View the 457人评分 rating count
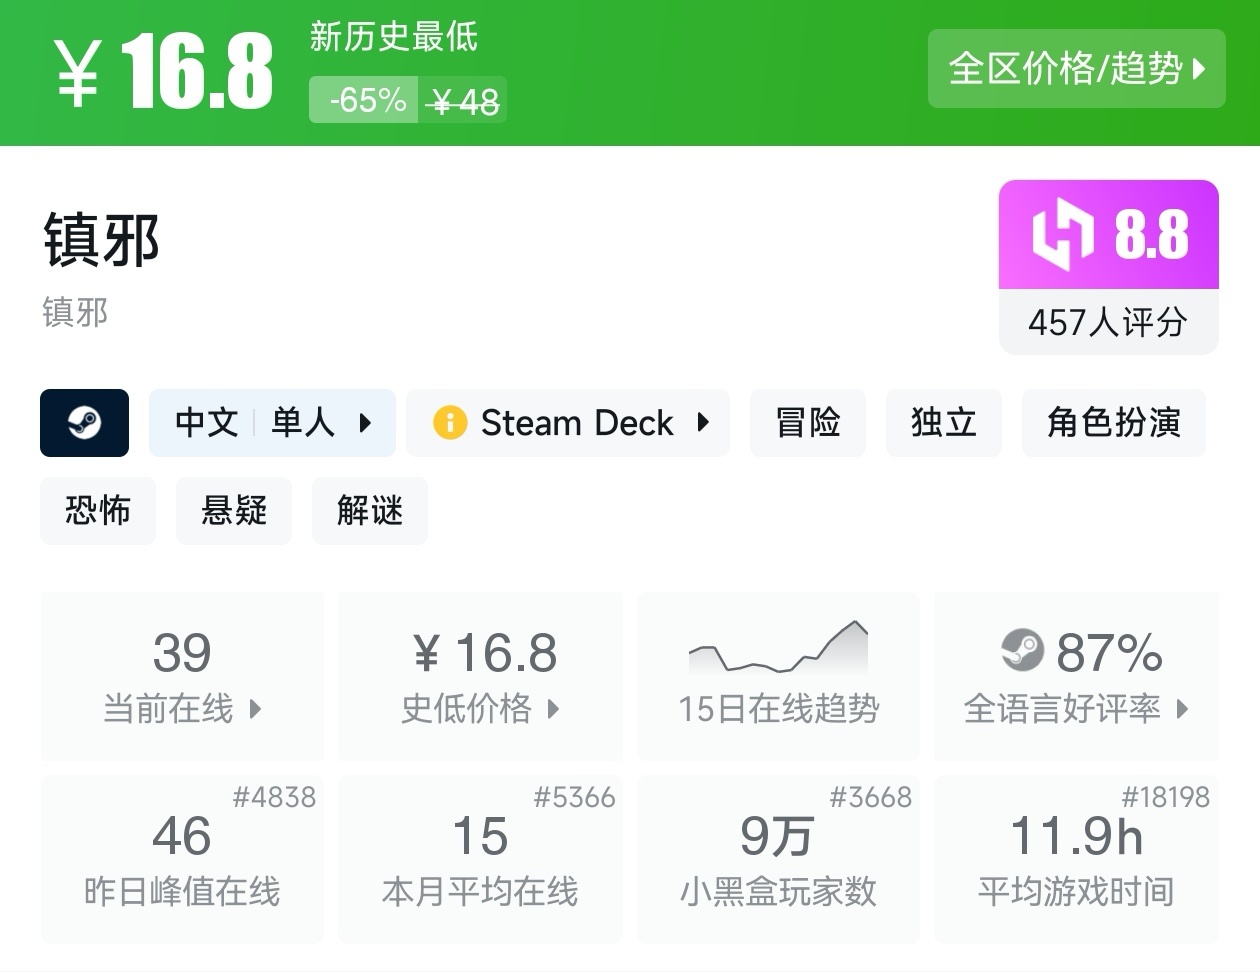The width and height of the screenshot is (1260, 972). (1108, 322)
